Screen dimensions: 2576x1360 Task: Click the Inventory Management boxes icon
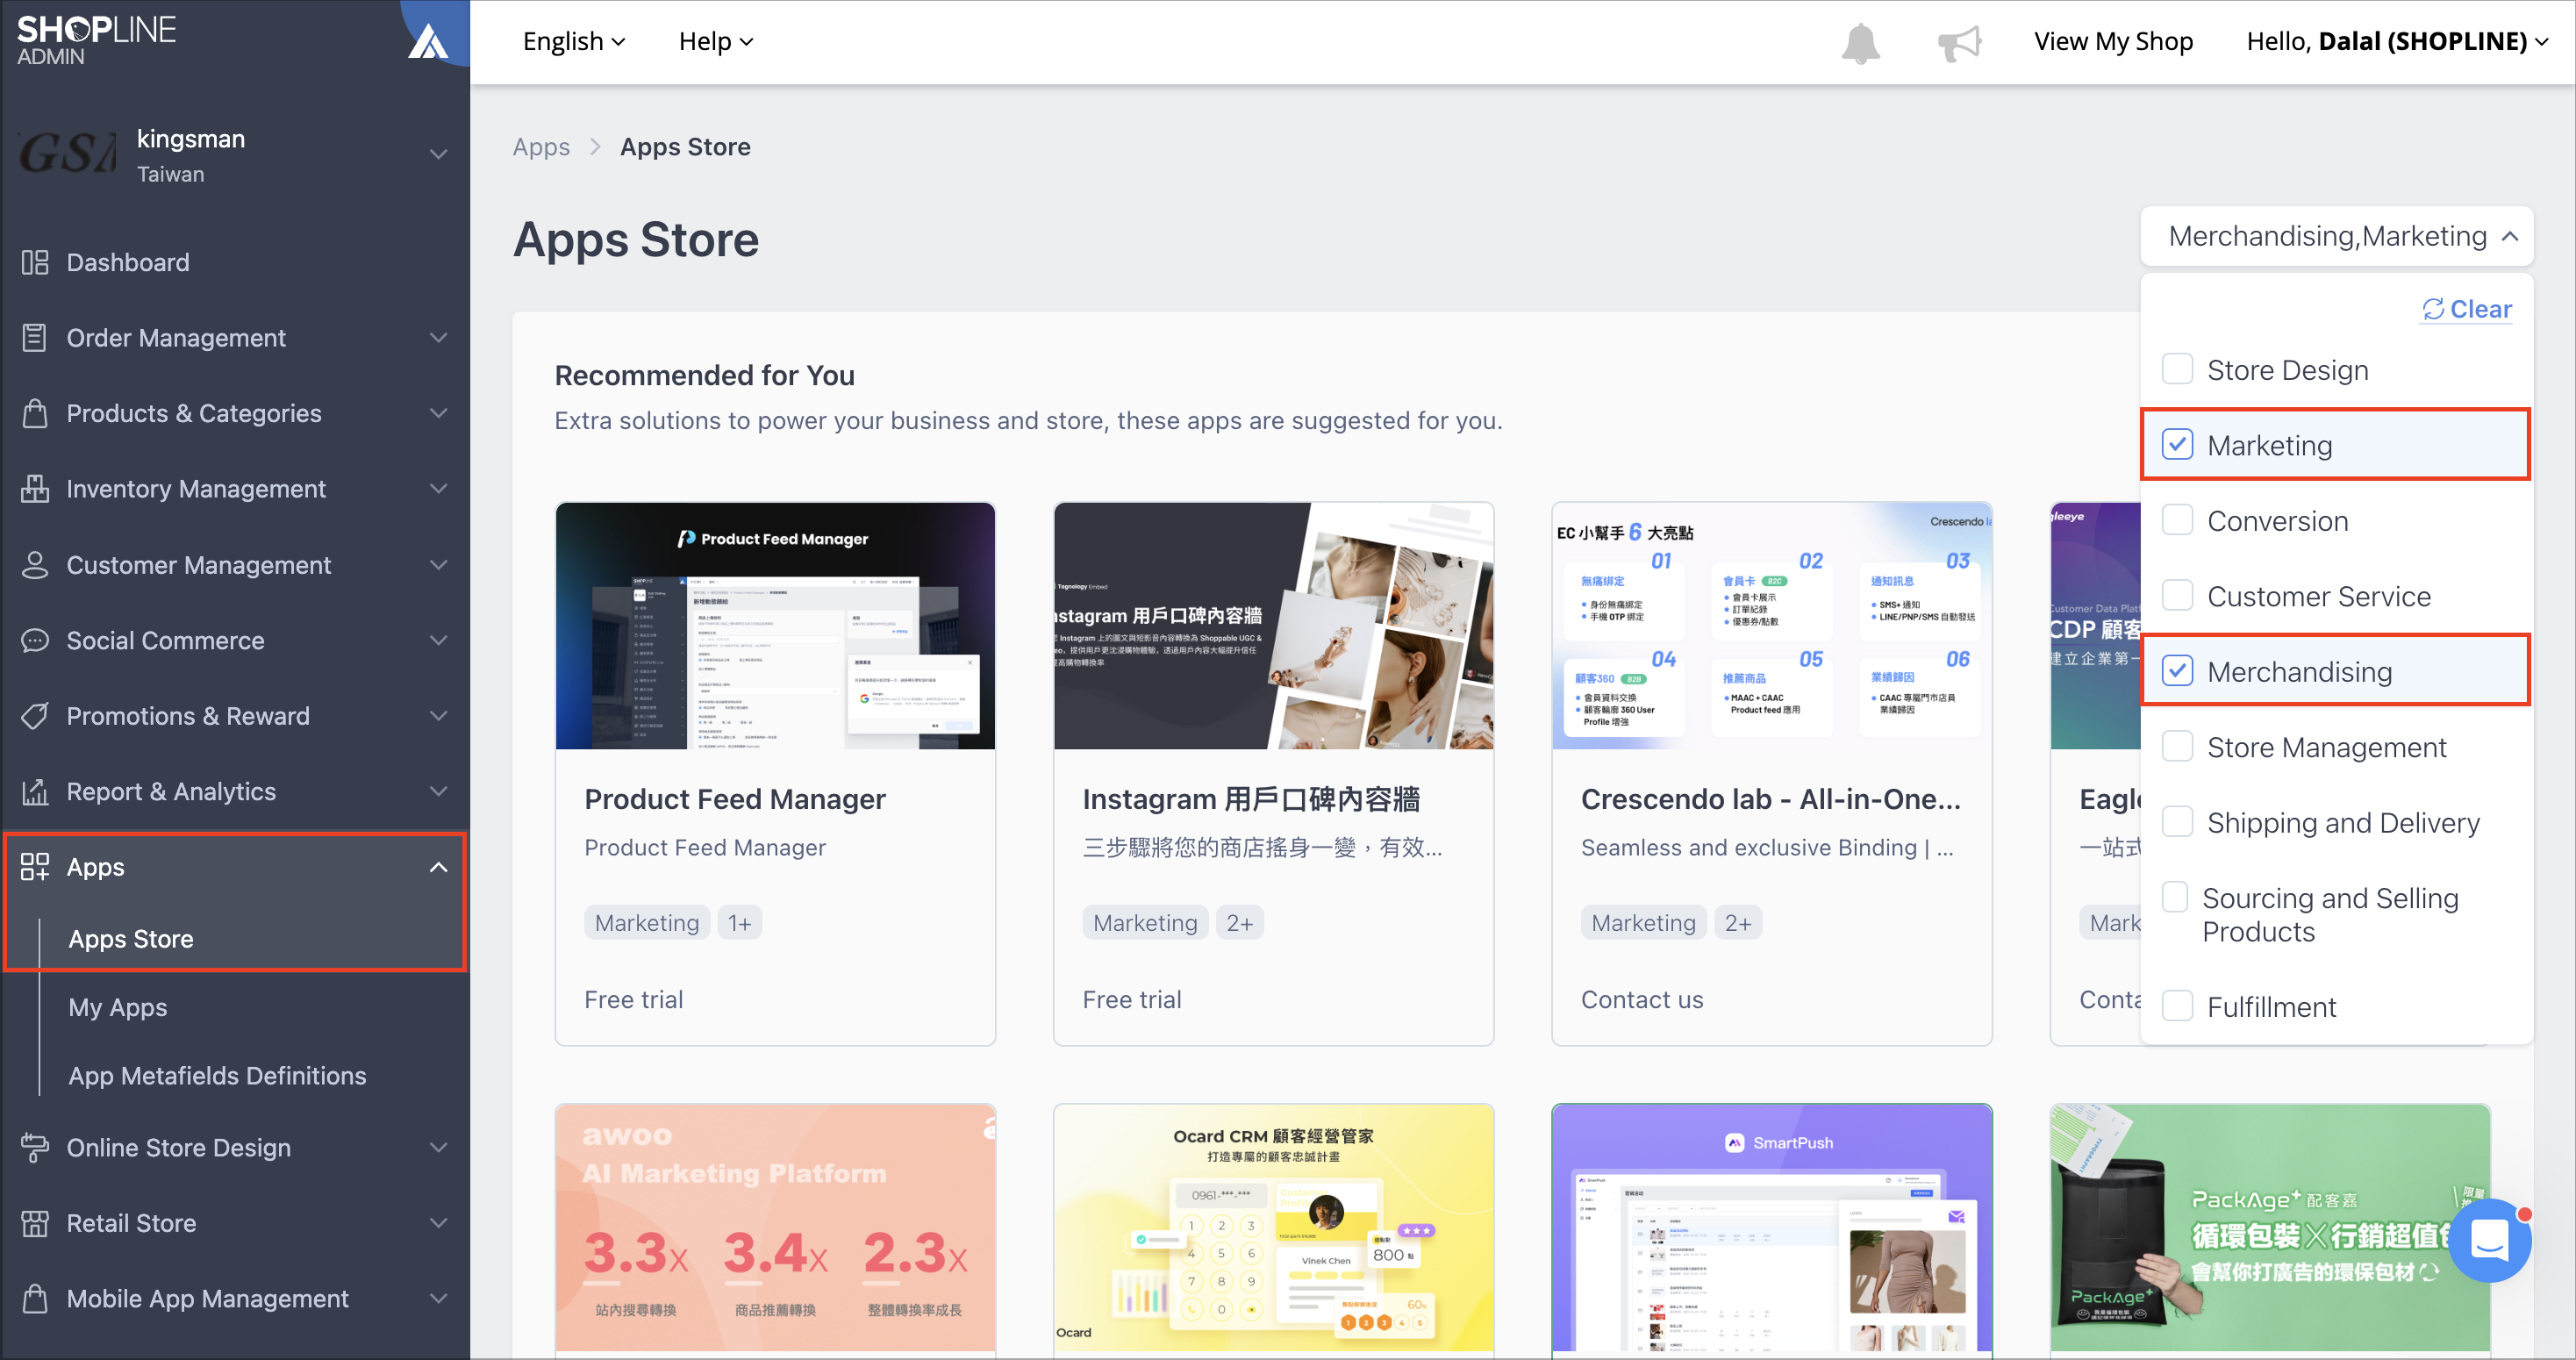click(x=35, y=489)
